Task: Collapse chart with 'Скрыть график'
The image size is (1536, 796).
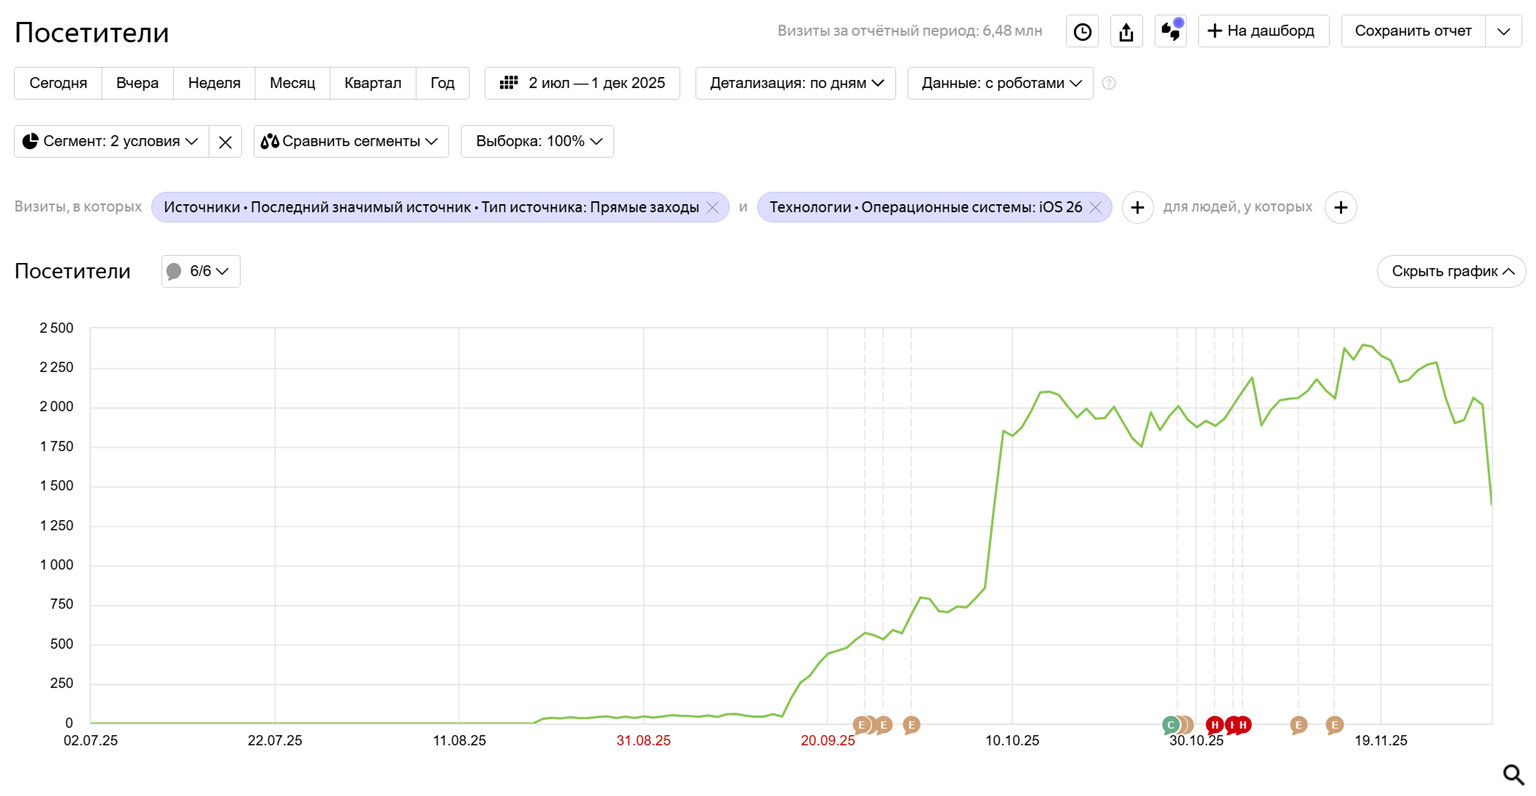Action: pos(1451,272)
